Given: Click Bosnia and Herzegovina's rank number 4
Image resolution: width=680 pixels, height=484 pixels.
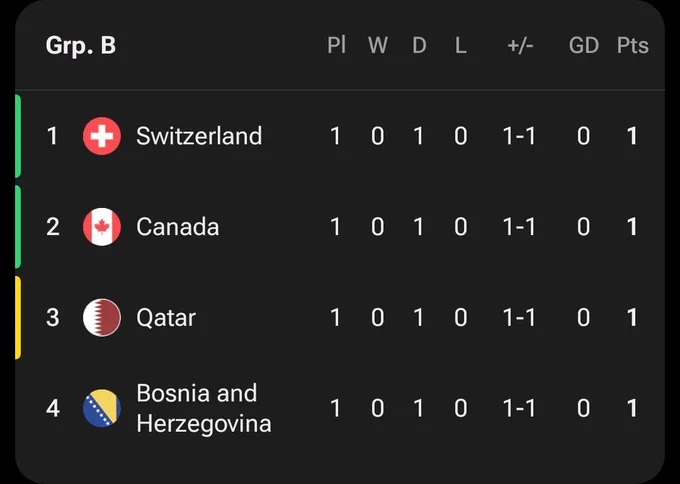Looking at the screenshot, I should (x=52, y=408).
